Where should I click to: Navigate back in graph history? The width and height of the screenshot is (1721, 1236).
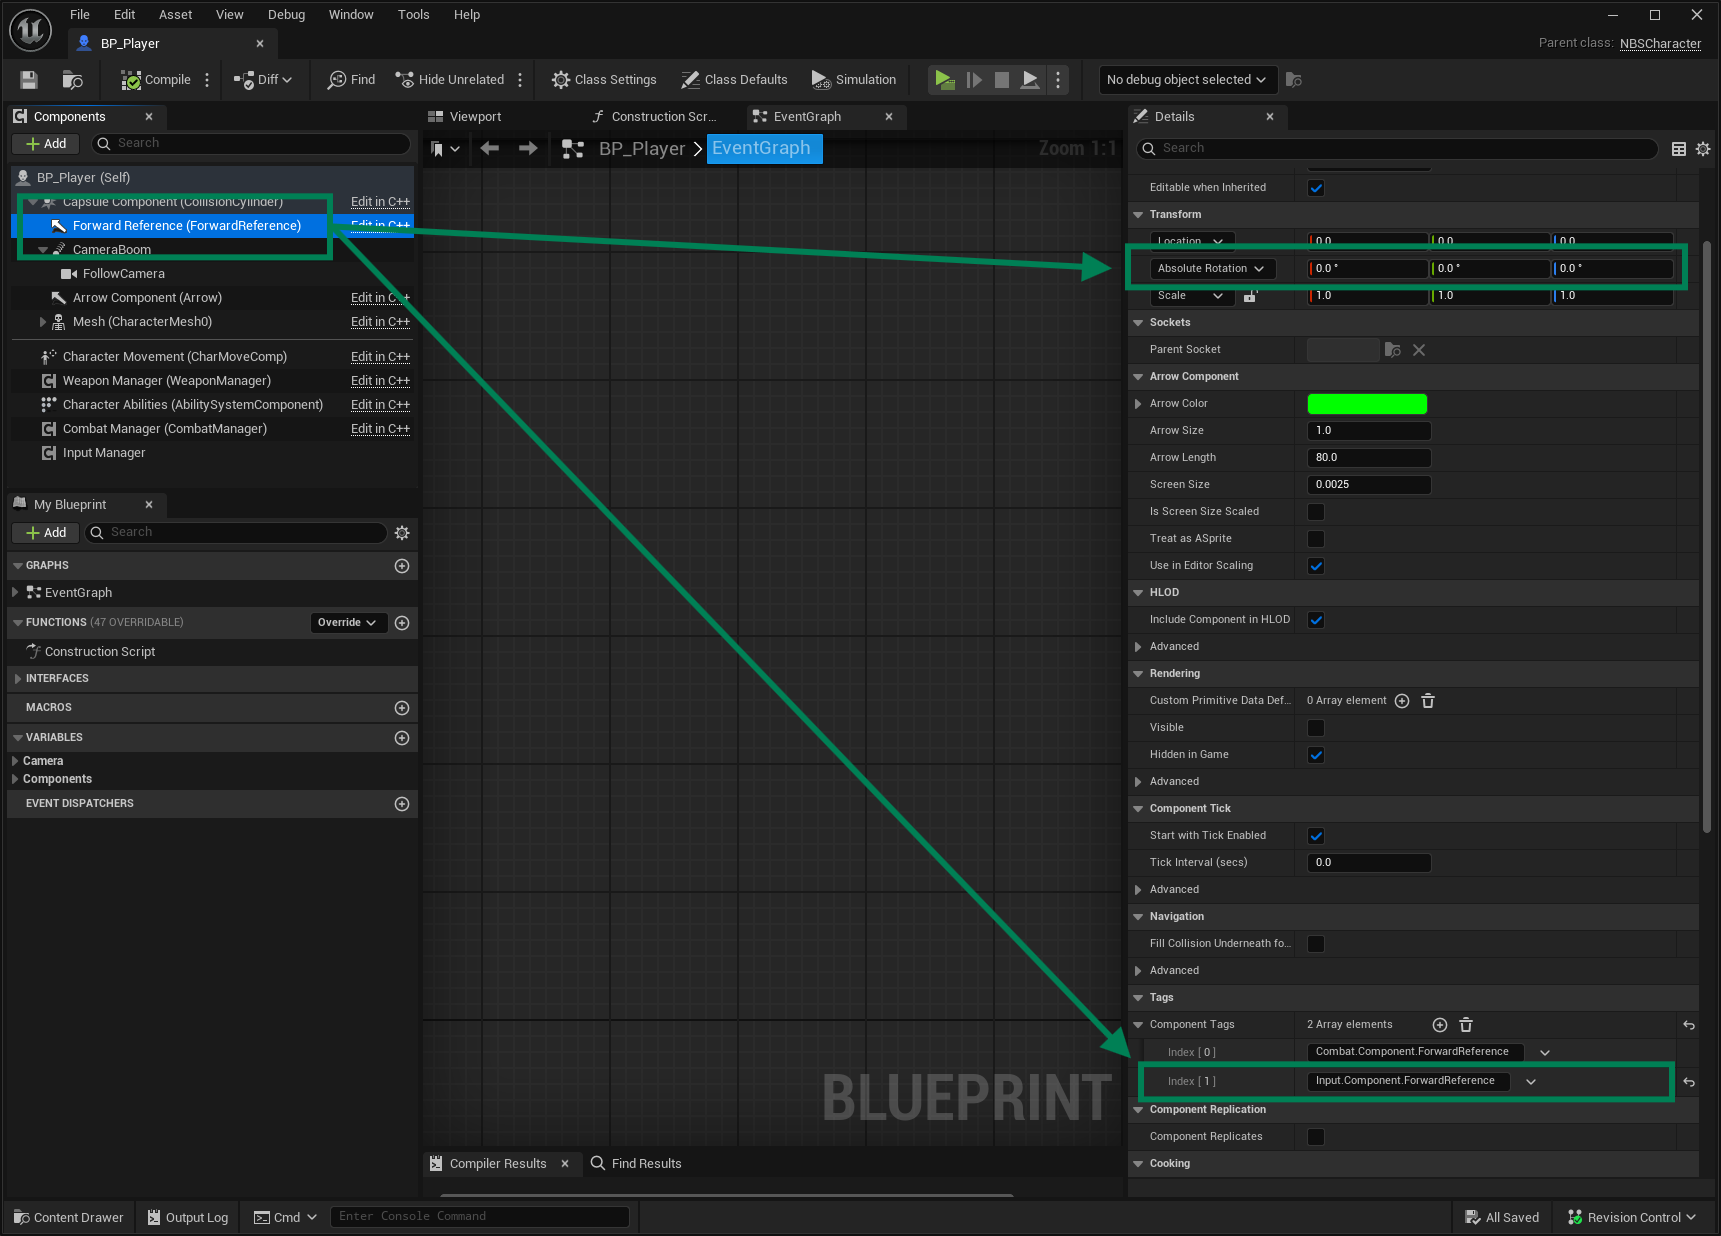(x=490, y=149)
